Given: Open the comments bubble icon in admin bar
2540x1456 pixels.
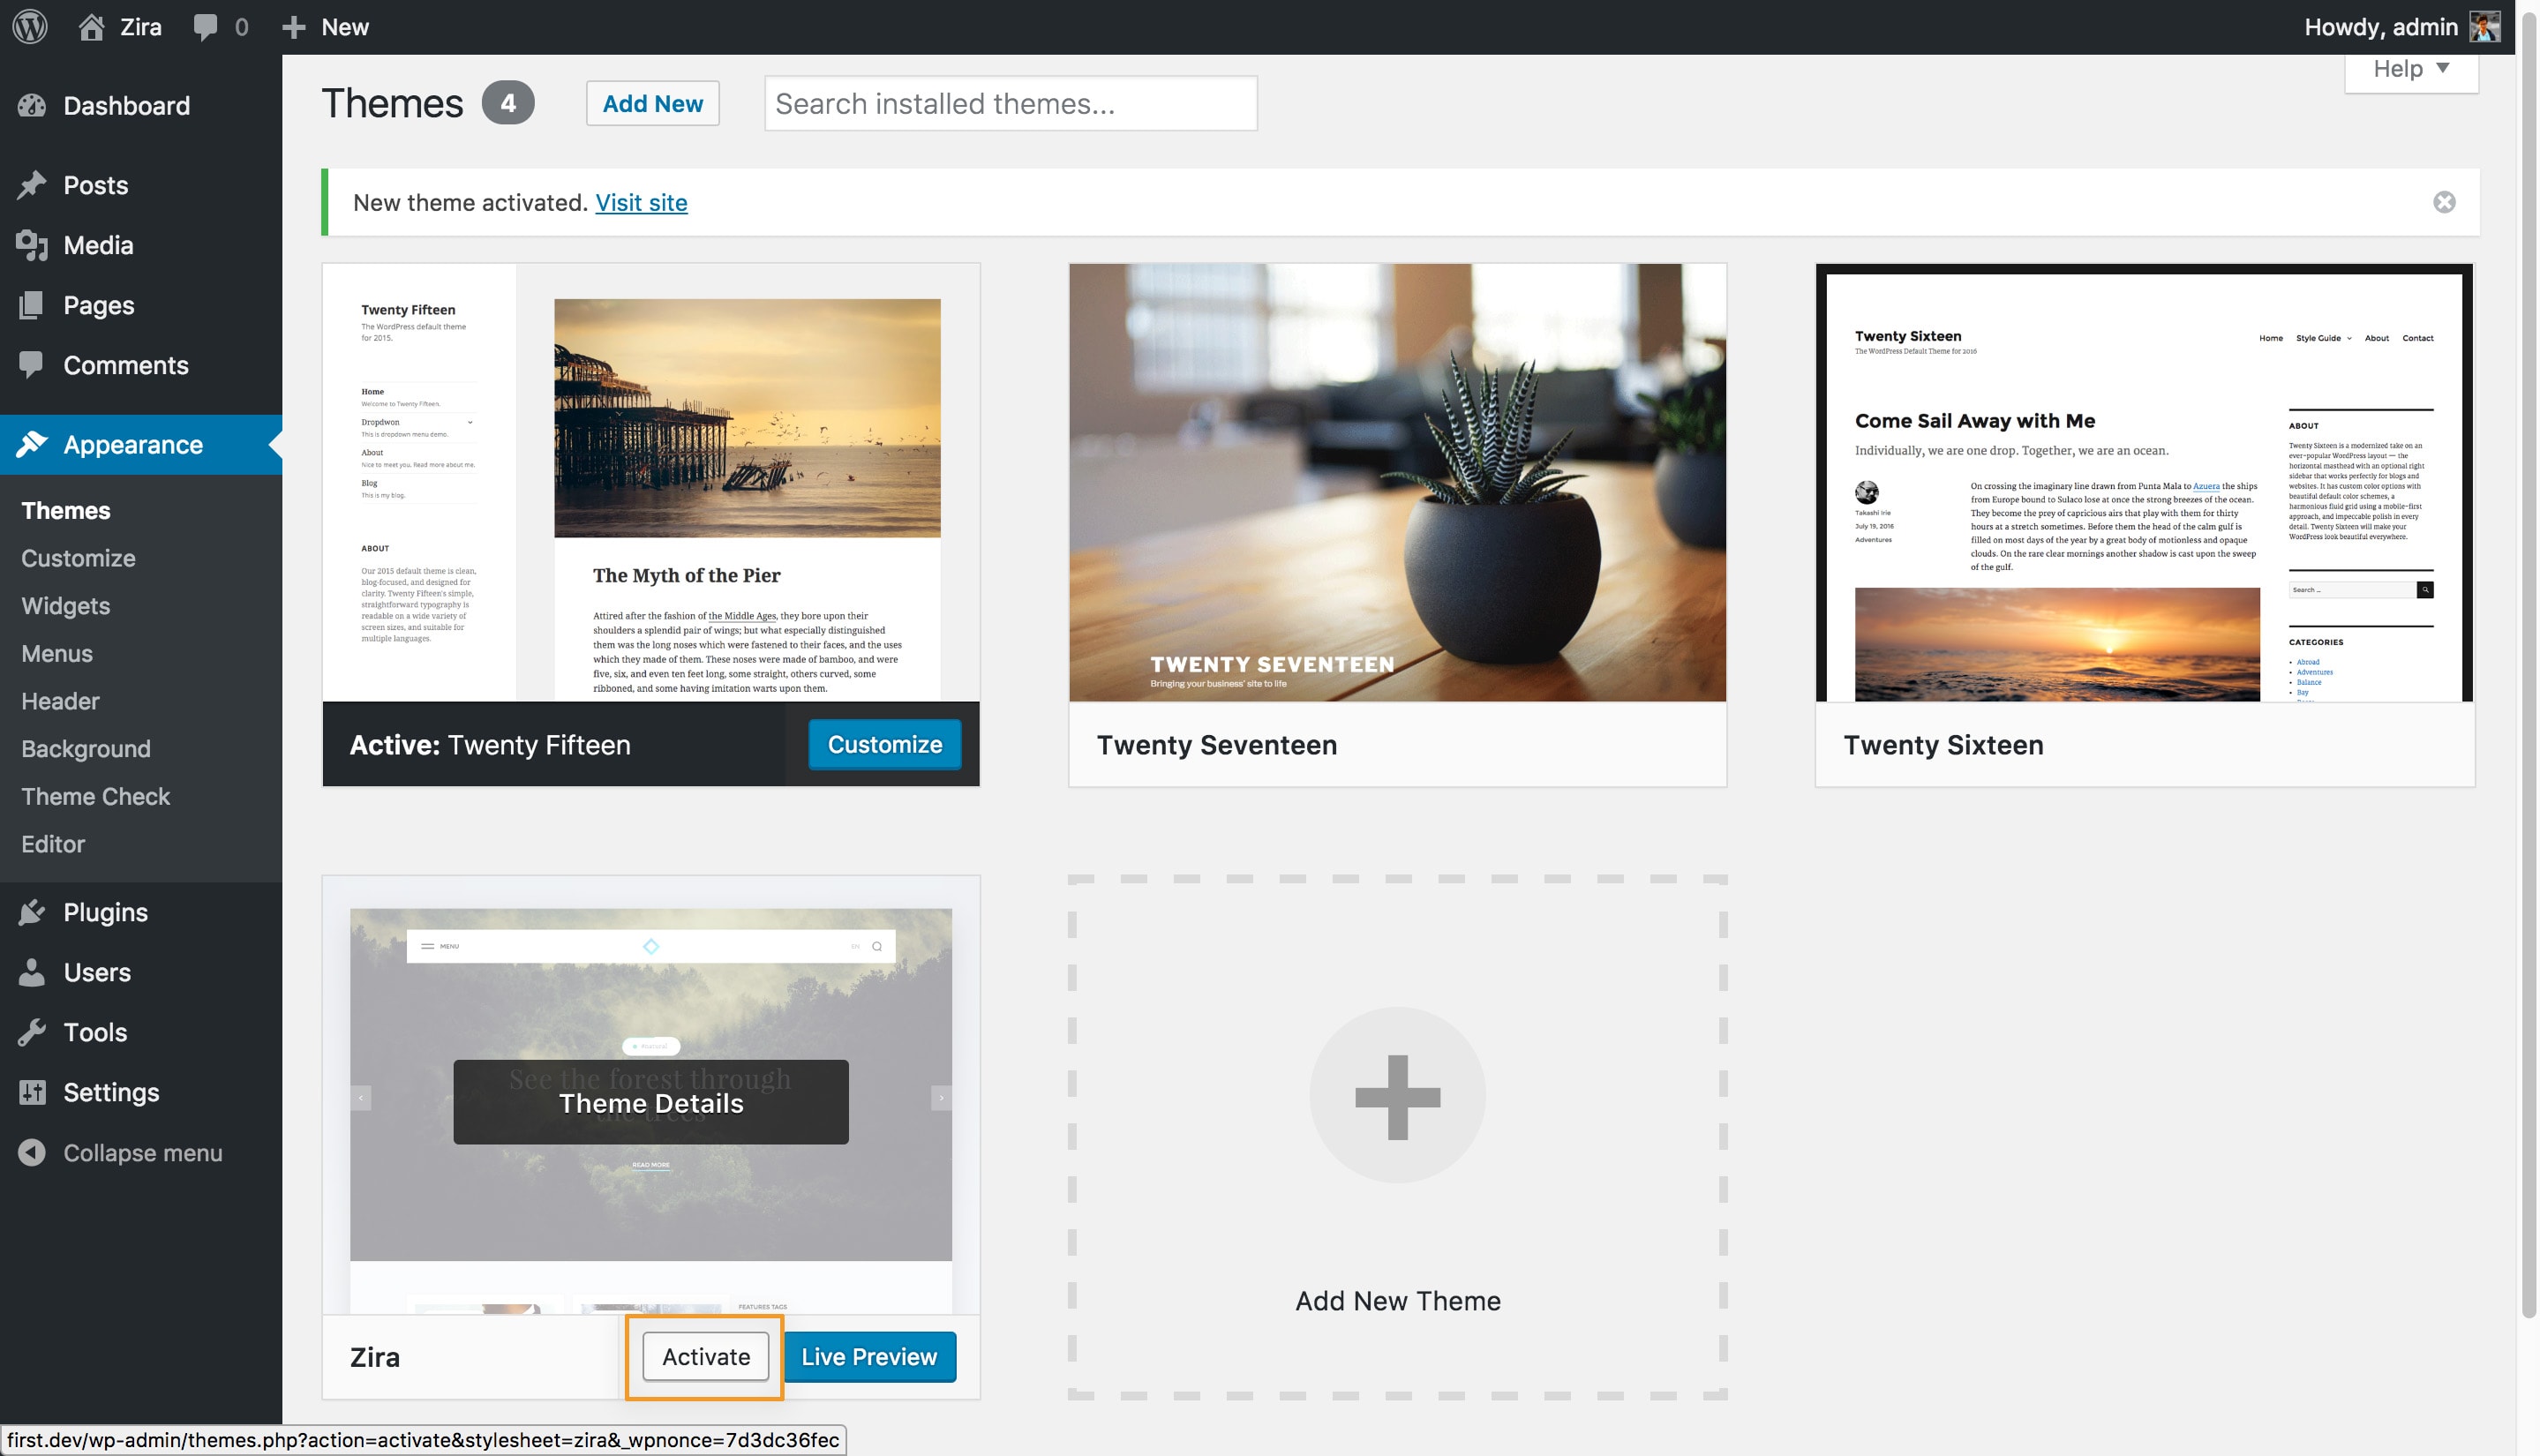Looking at the screenshot, I should pyautogui.click(x=206, y=27).
